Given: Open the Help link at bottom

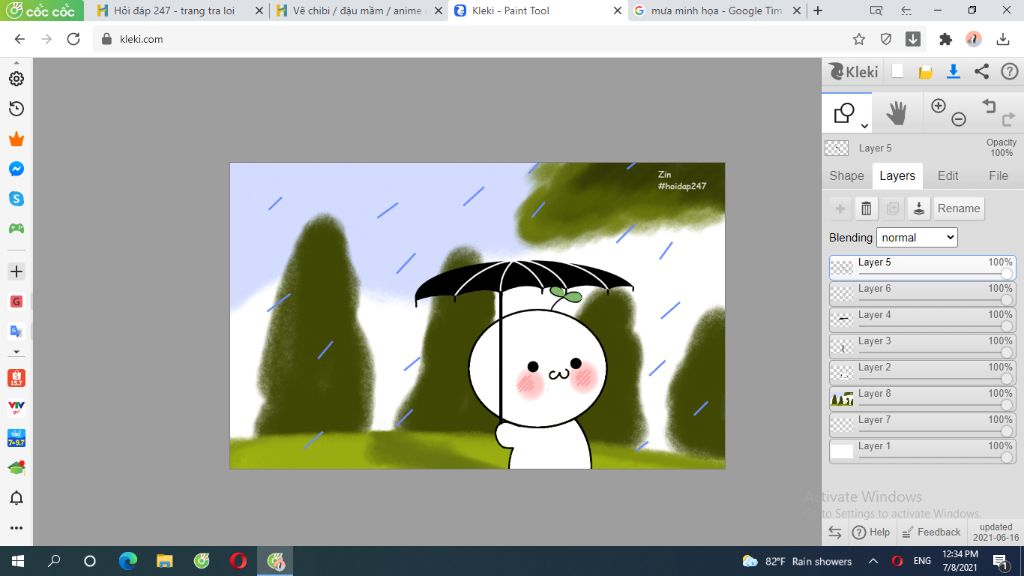Looking at the screenshot, I should click(871, 532).
